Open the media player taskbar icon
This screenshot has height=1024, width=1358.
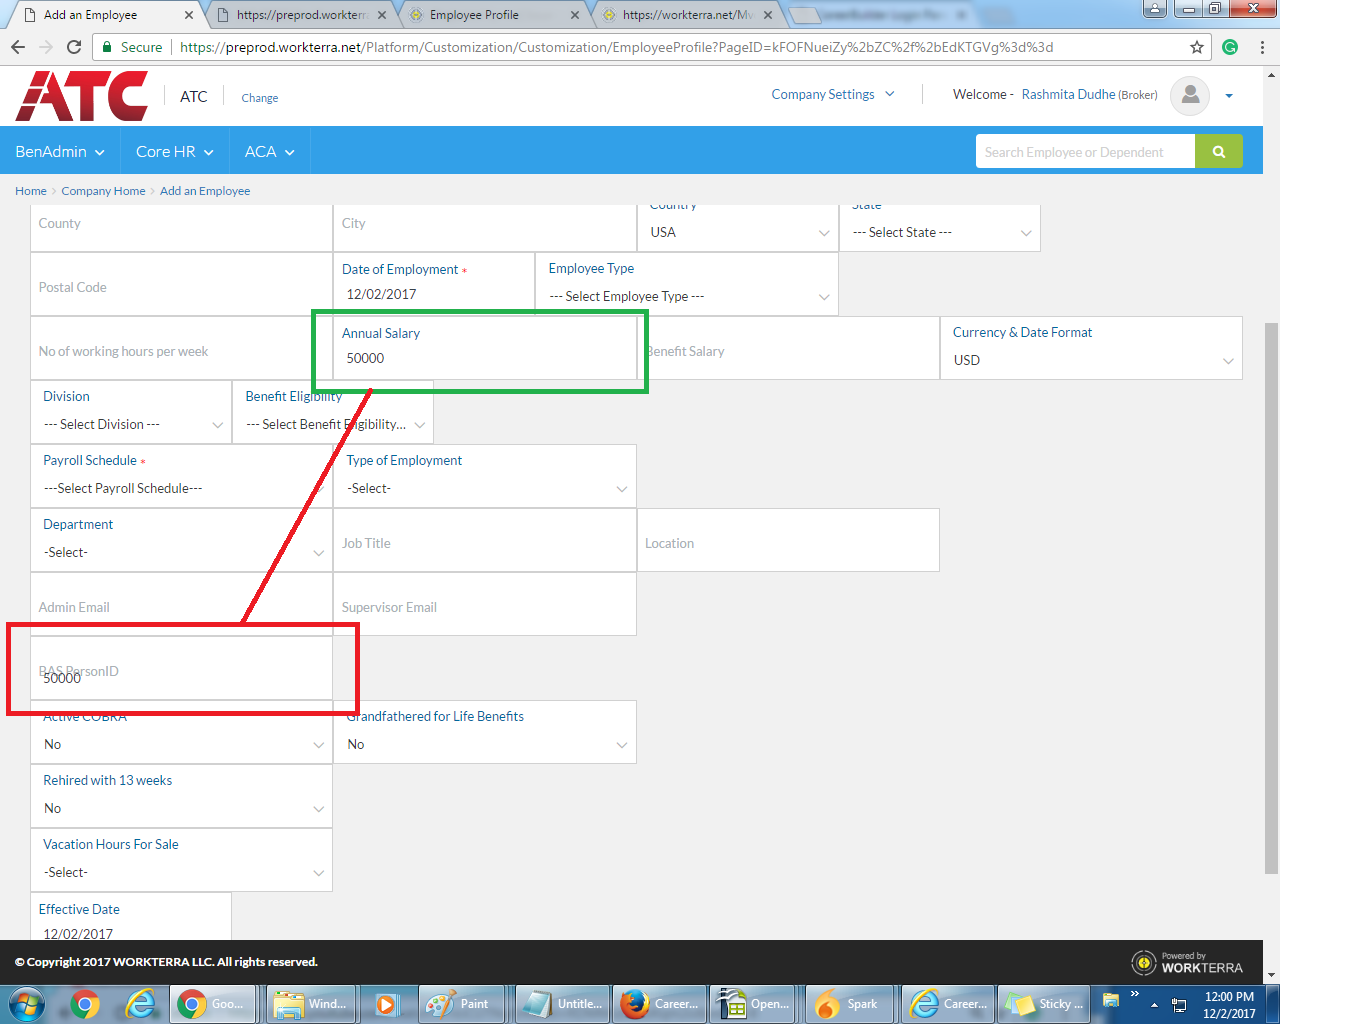pos(386,1004)
